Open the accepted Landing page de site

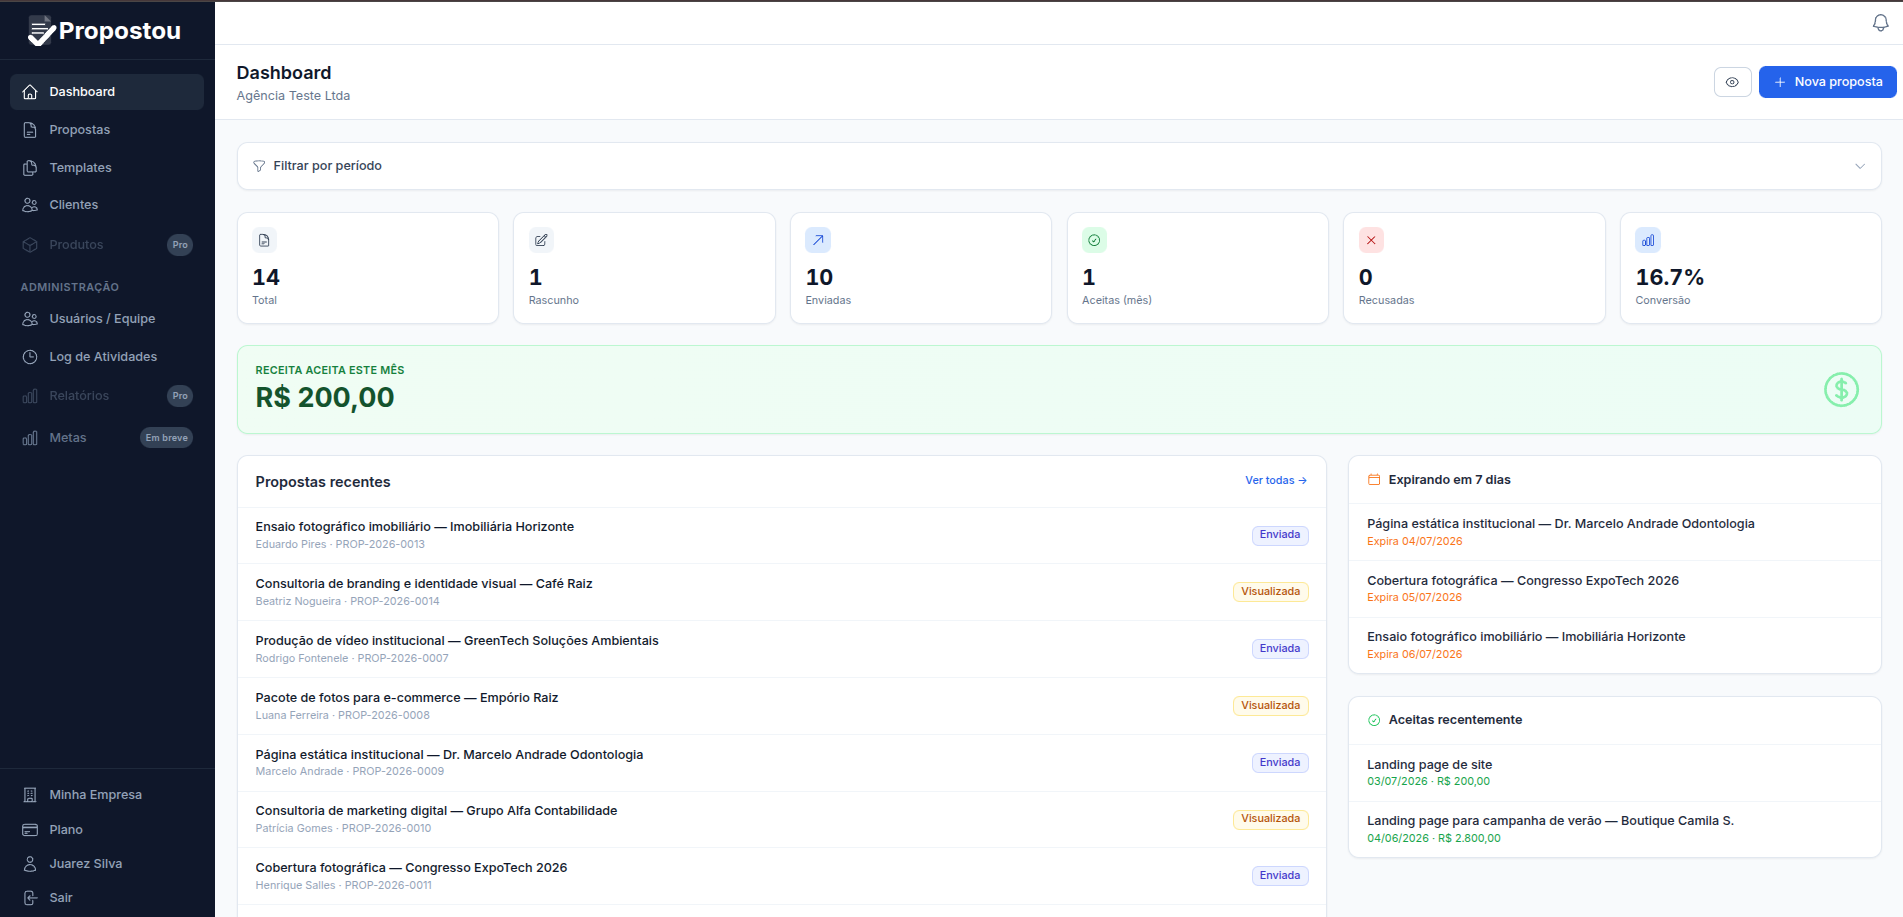(x=1615, y=773)
